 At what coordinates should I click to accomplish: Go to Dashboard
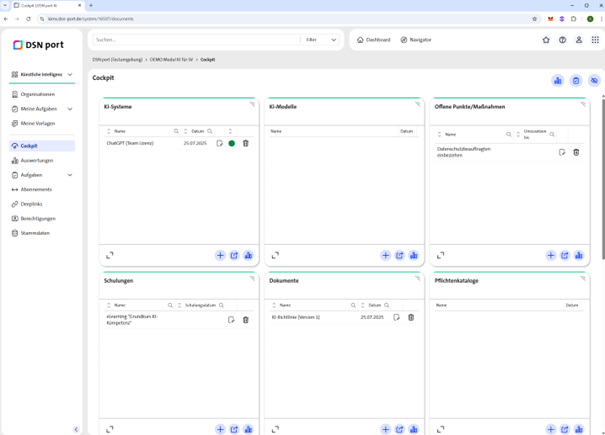pos(373,40)
